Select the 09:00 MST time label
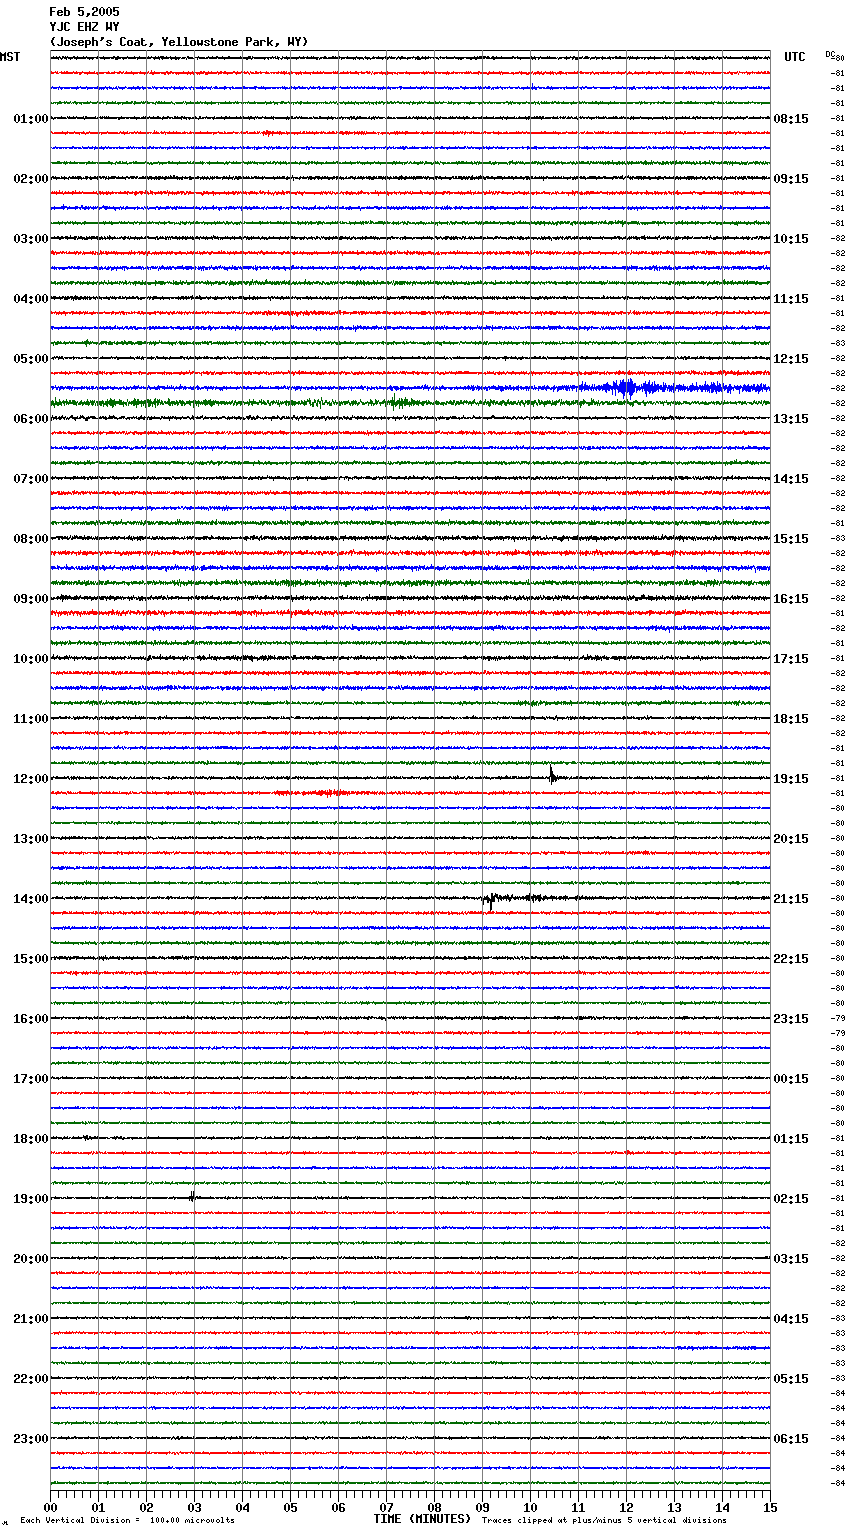This screenshot has height=1534, width=850. tap(31, 599)
